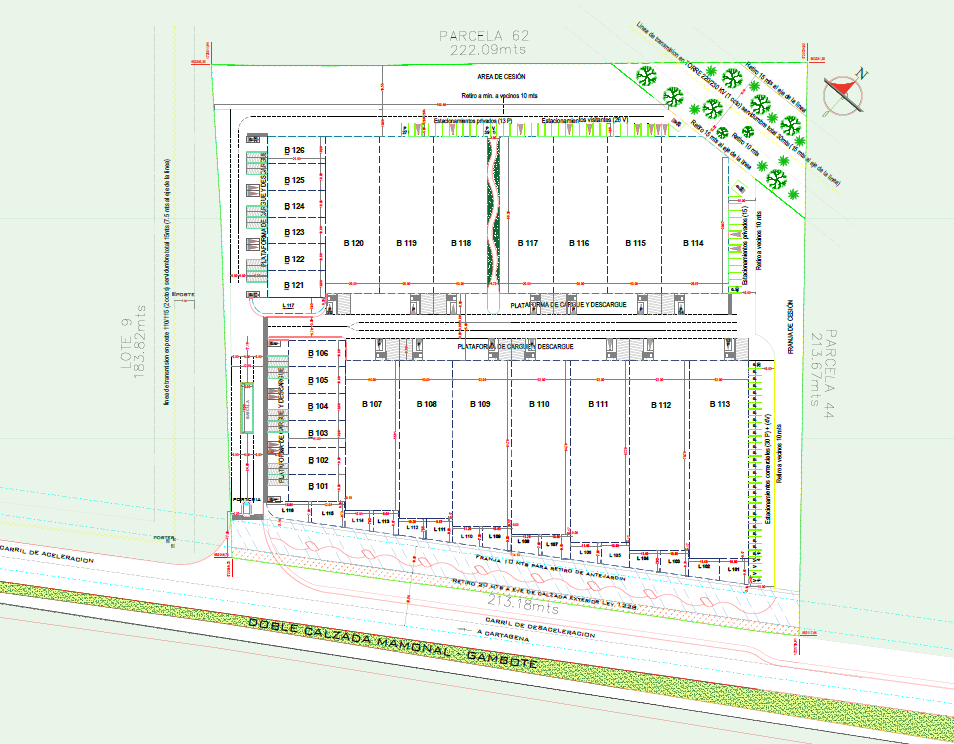
Task: Select the B 110 warehouse label
Action: click(x=538, y=405)
